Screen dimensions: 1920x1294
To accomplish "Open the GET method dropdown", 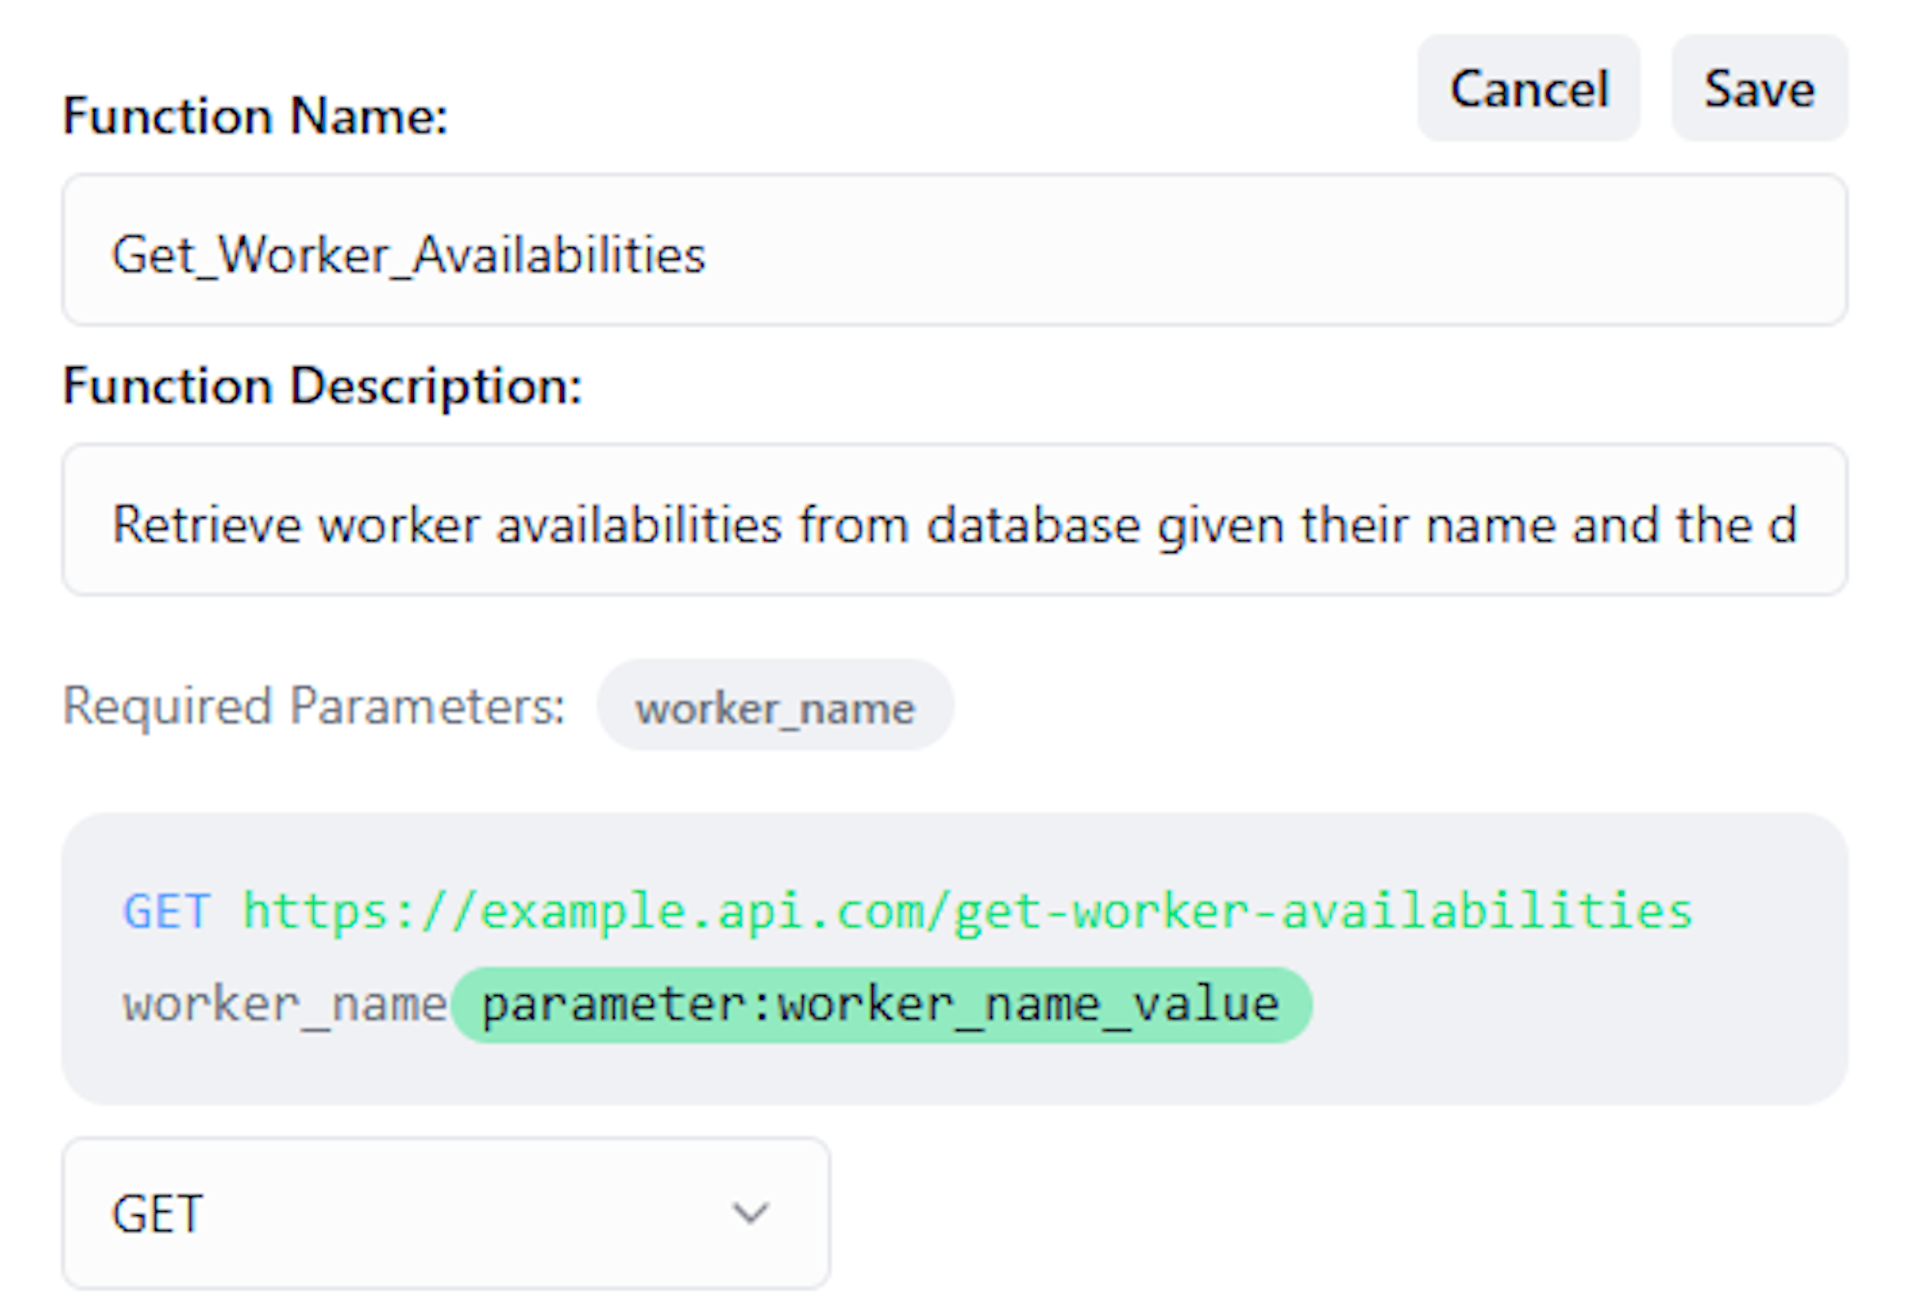I will click(446, 1213).
